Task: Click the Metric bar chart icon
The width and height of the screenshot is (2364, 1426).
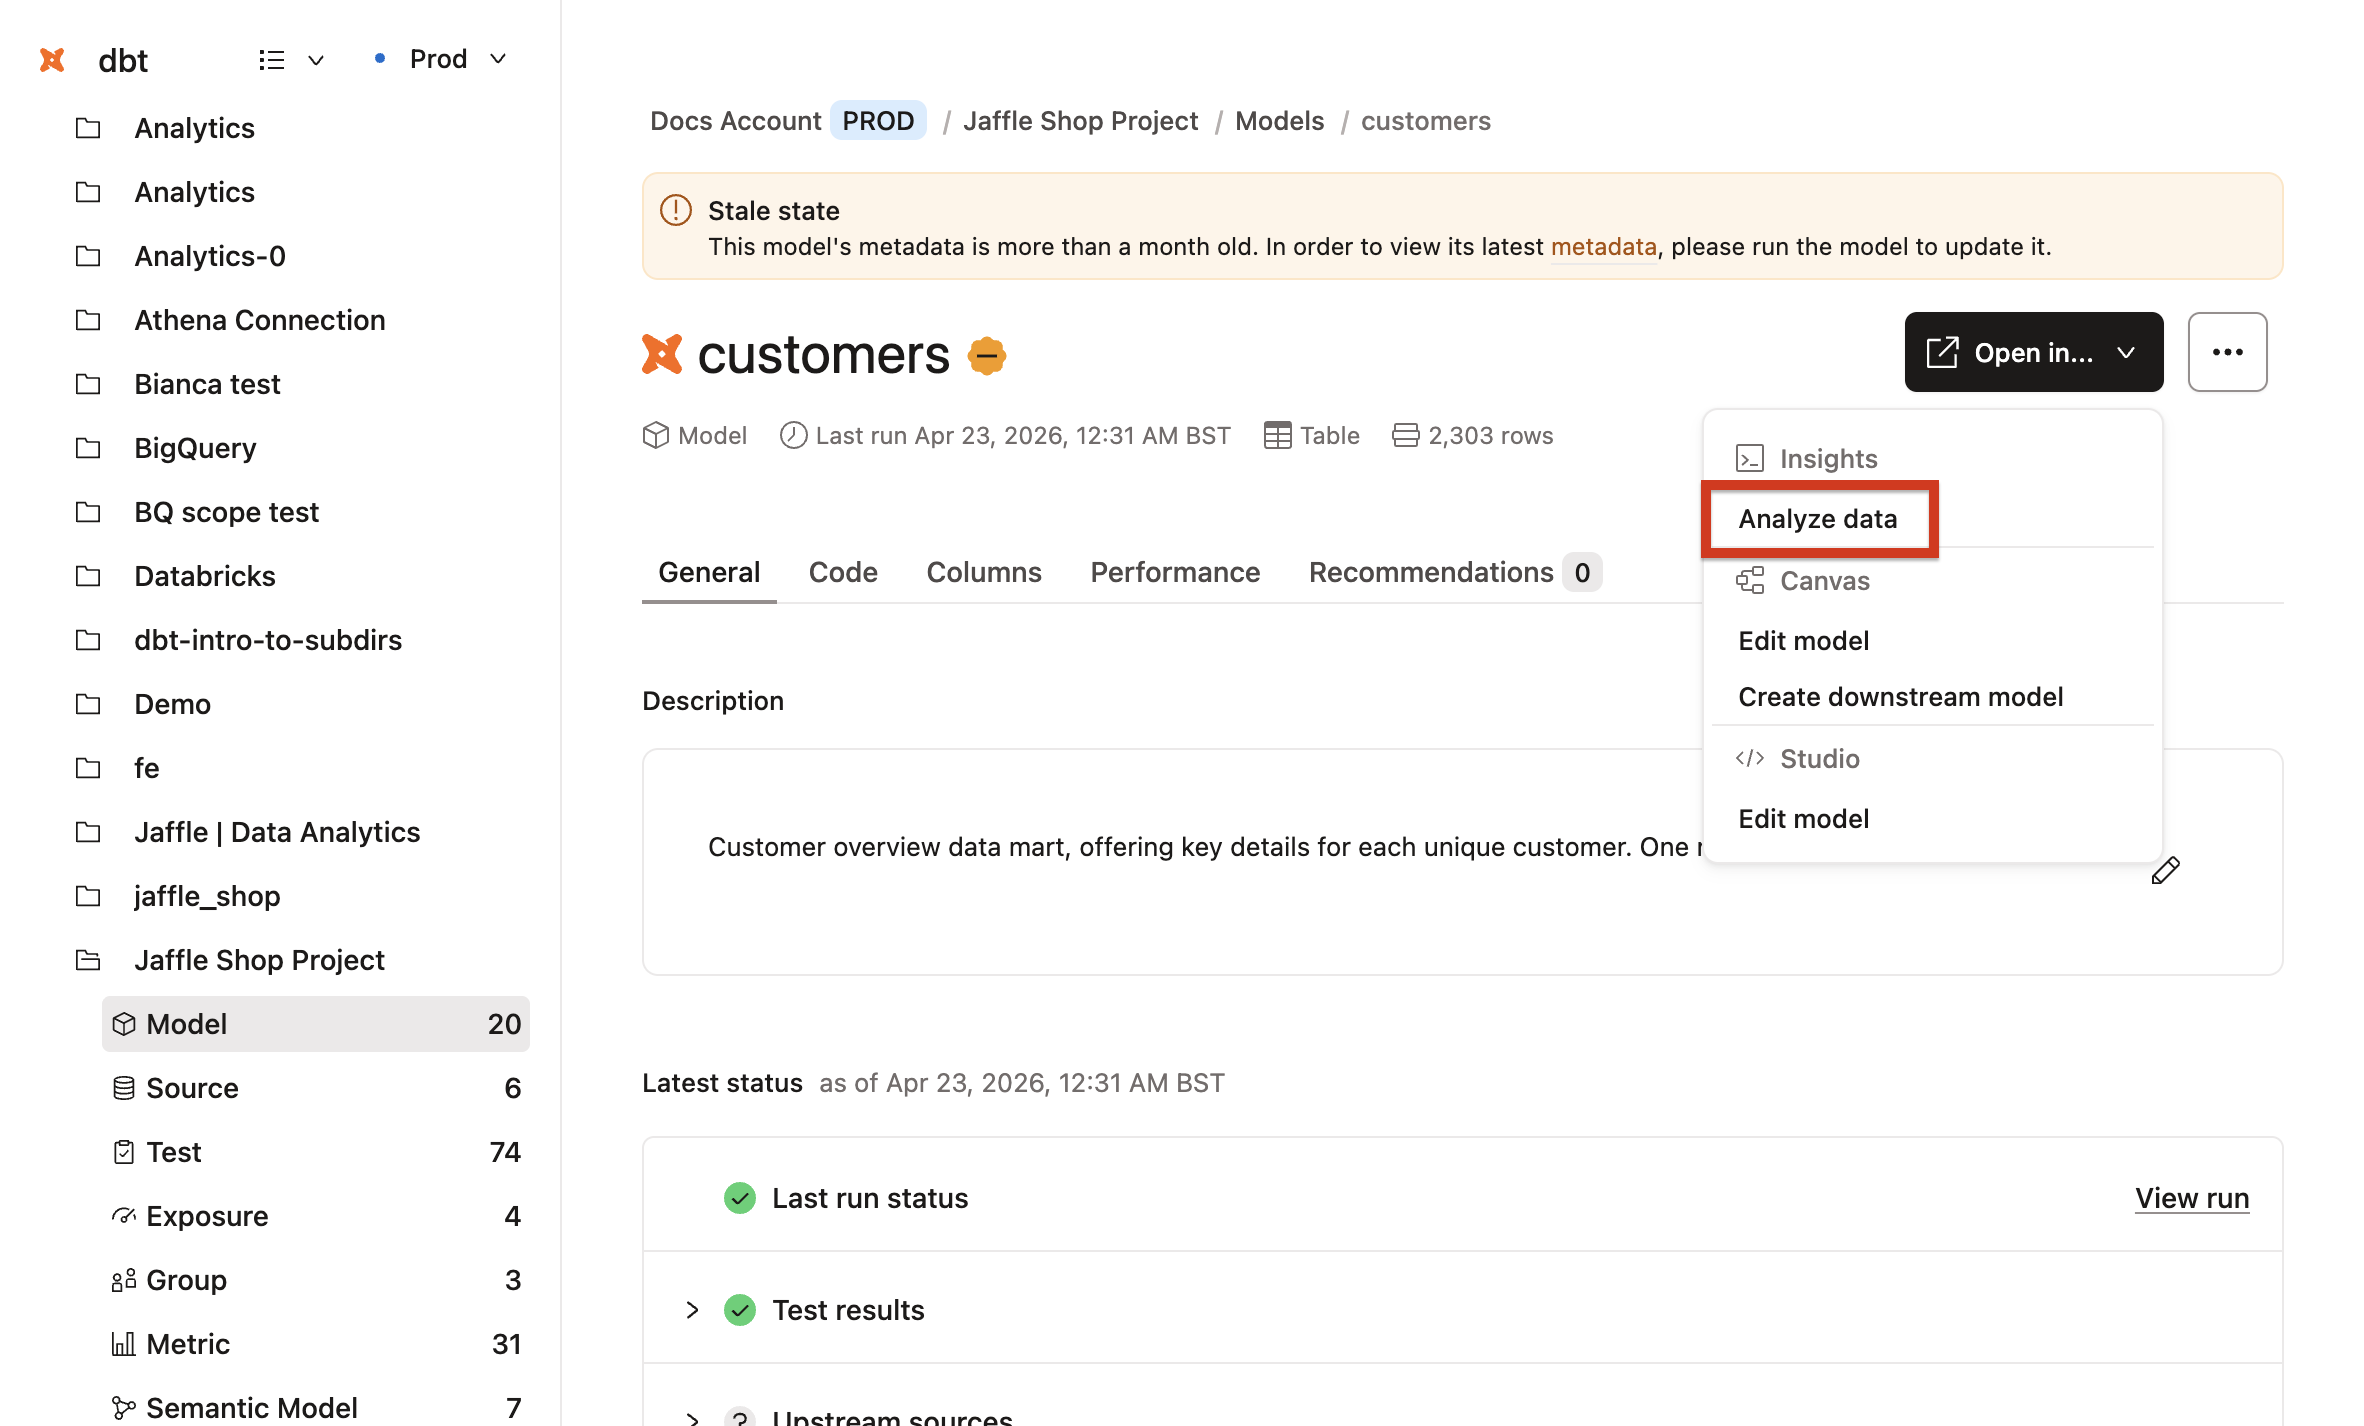Action: (x=124, y=1344)
